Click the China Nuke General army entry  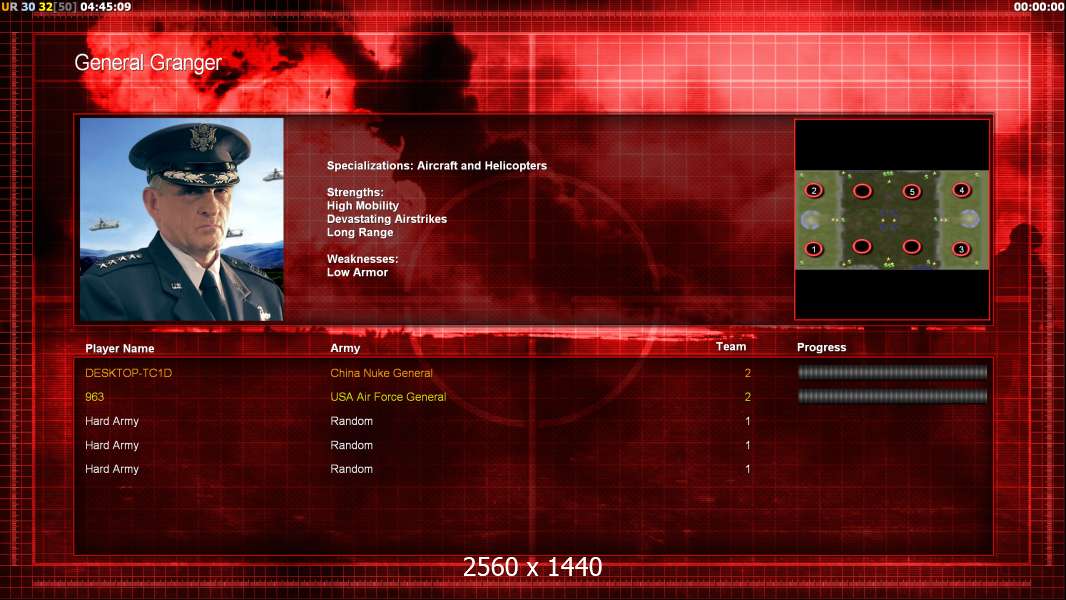click(x=381, y=373)
